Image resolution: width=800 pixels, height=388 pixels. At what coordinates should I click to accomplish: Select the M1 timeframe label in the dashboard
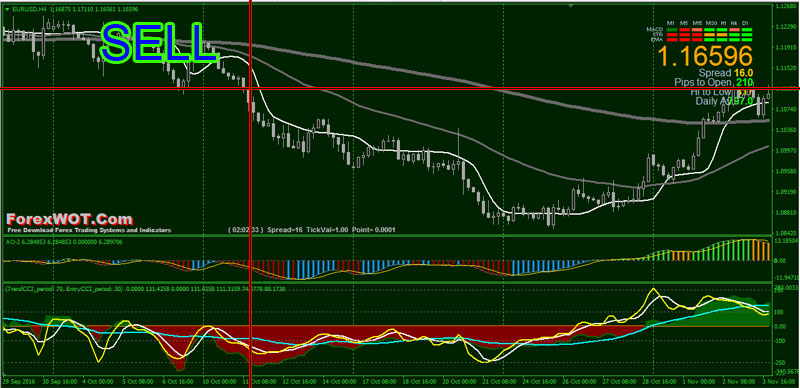[670, 23]
